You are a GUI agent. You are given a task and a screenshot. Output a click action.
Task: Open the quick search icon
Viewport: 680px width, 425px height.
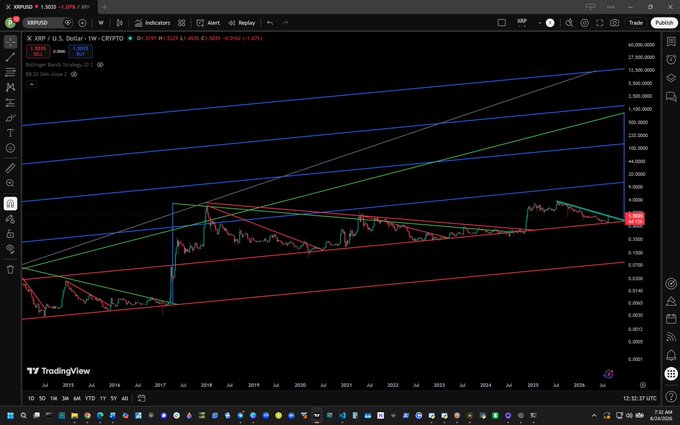point(569,23)
